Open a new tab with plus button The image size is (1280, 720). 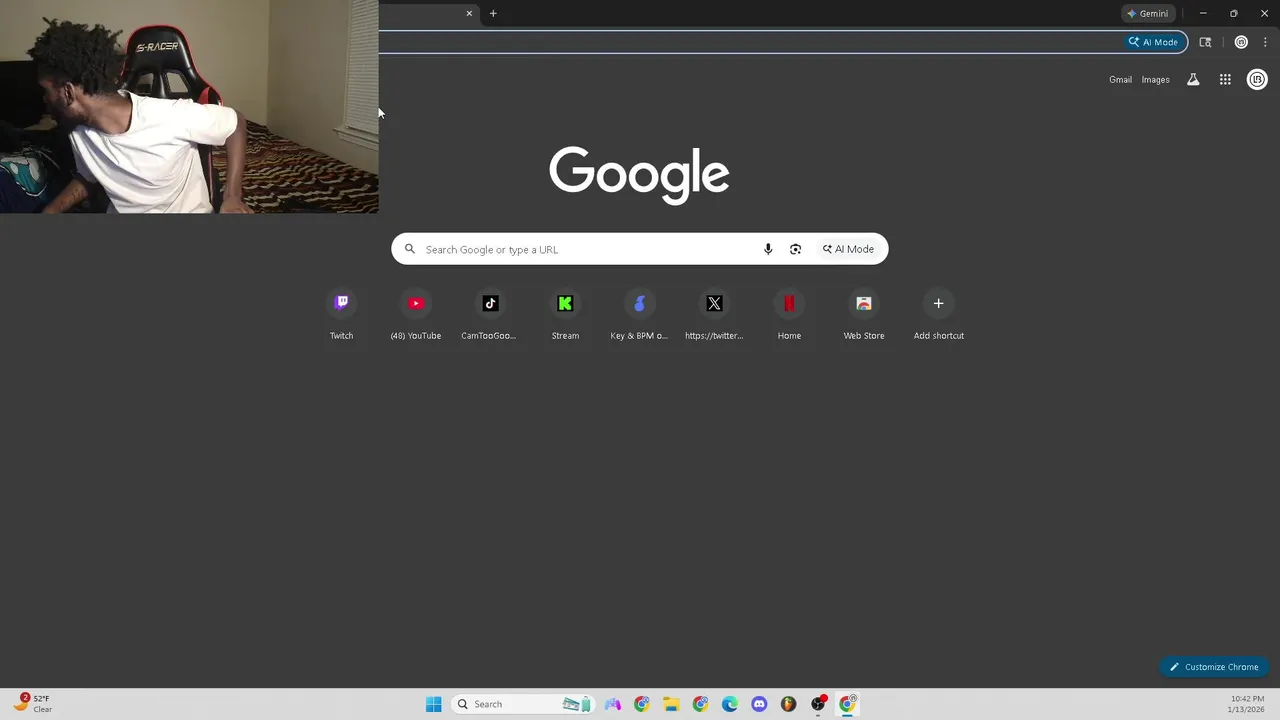(x=493, y=13)
